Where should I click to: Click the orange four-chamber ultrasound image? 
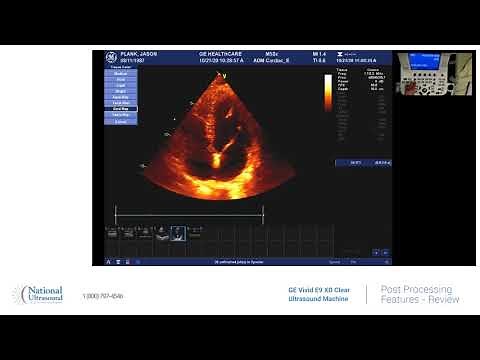click(218, 138)
